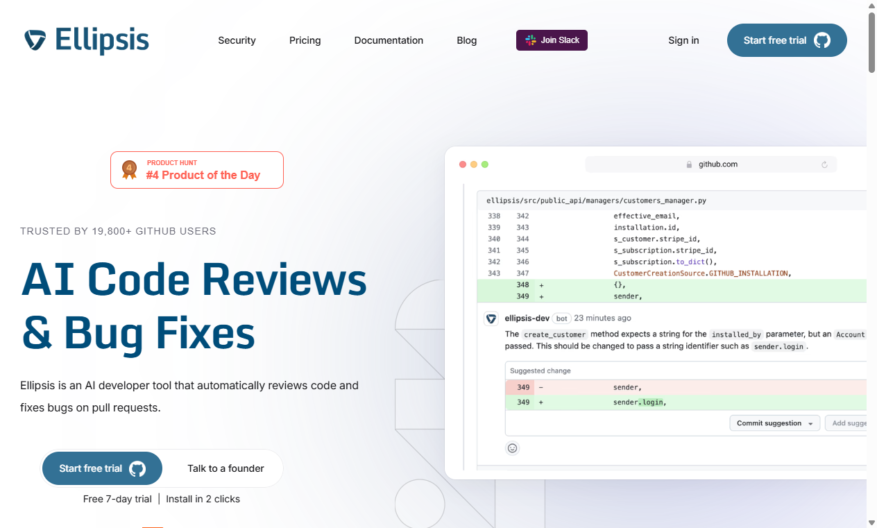Click the customers_manager.py file path
The image size is (877, 528).
(596, 200)
